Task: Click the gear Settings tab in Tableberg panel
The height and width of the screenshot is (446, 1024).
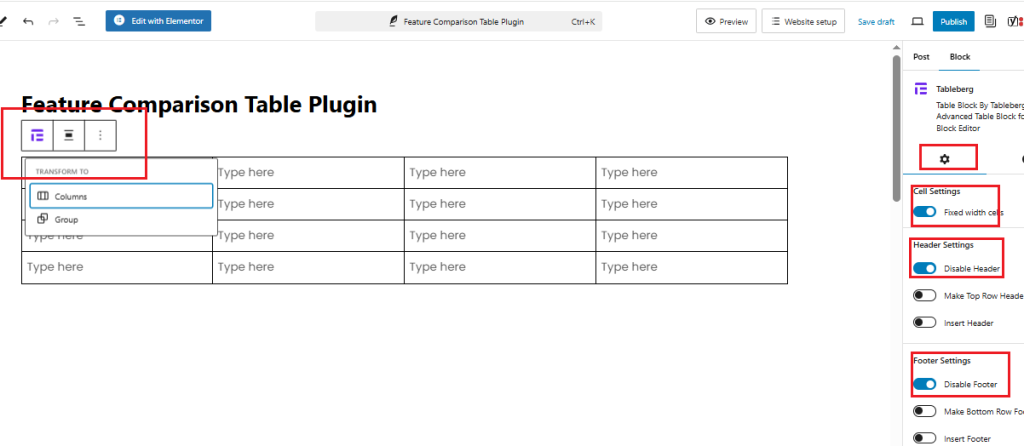Action: [x=944, y=159]
